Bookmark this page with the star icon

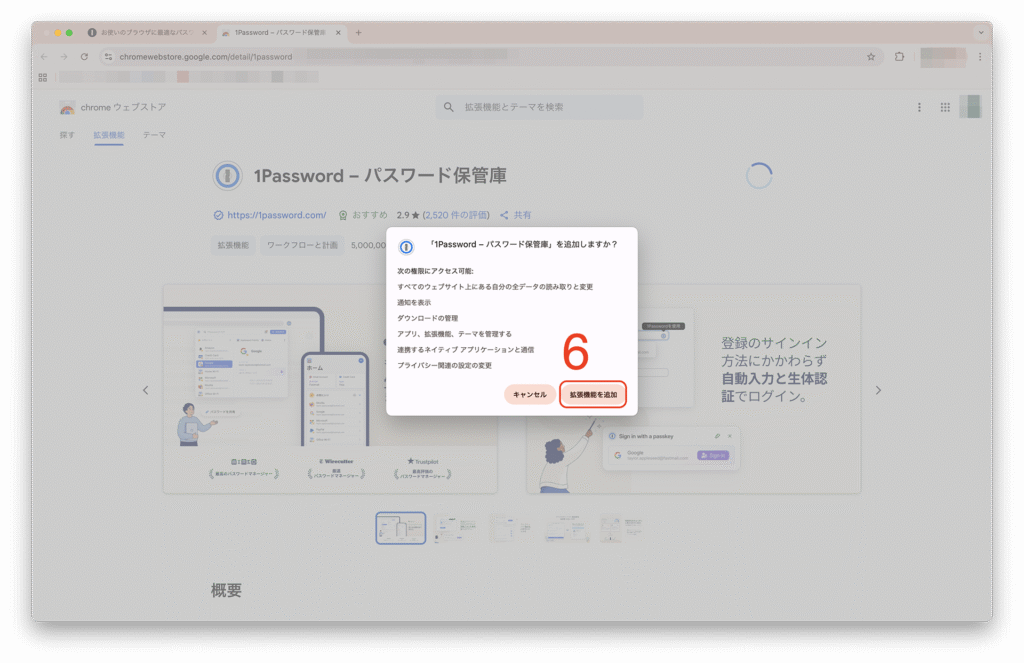pyautogui.click(x=871, y=57)
